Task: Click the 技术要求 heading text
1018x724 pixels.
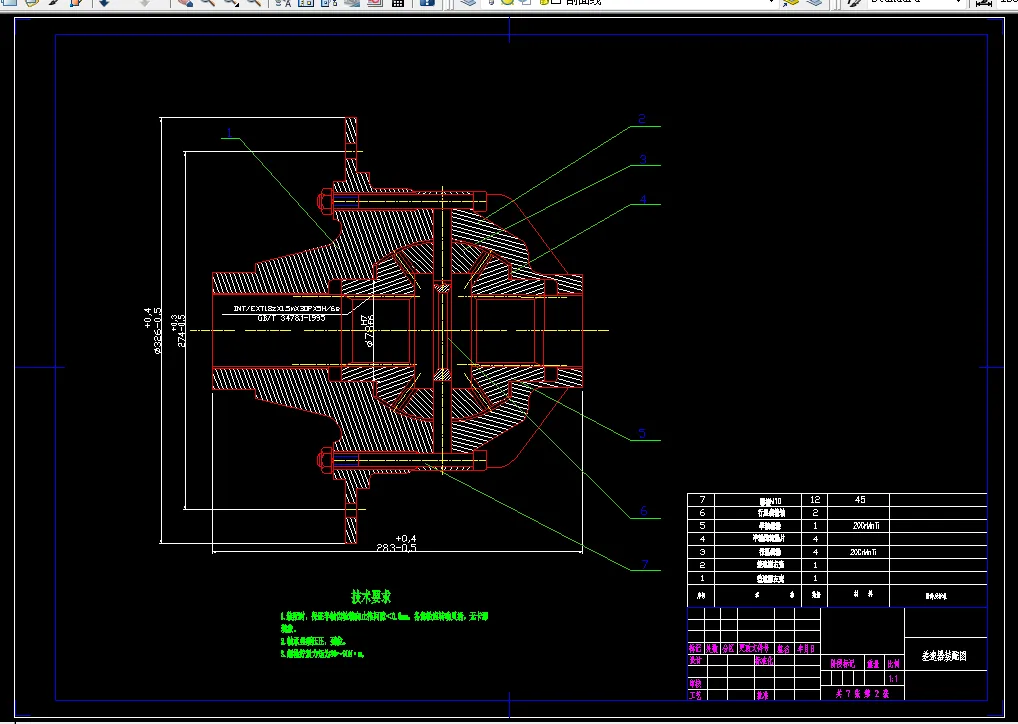Action: click(x=371, y=596)
